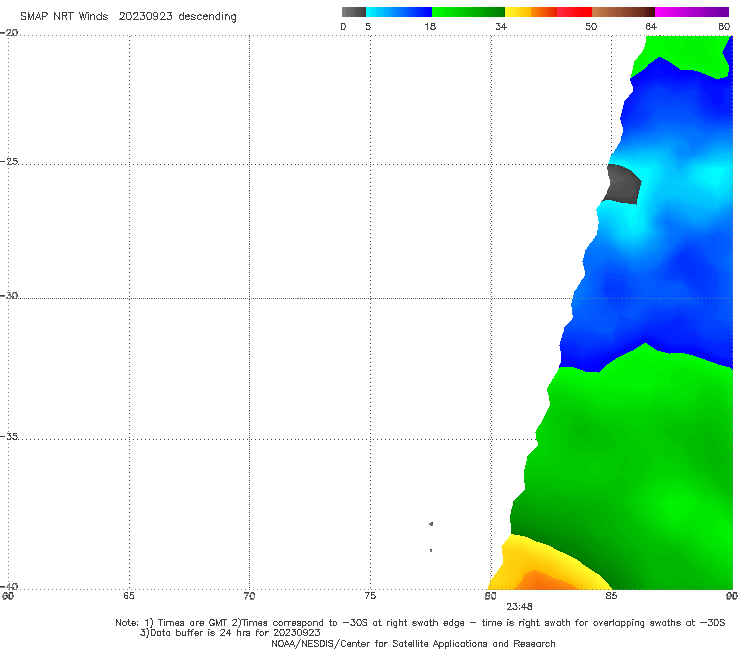This screenshot has height=650, width=740.
Task: Click the colorbar label '18'
Action: pyautogui.click(x=430, y=26)
